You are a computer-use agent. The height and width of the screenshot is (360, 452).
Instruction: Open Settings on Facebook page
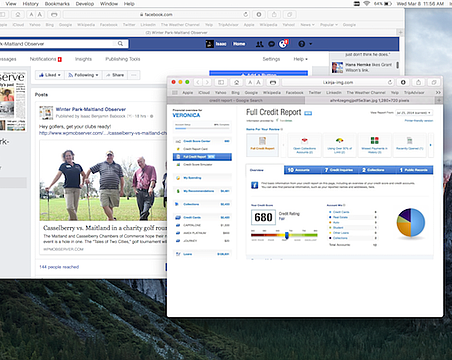tap(271, 59)
